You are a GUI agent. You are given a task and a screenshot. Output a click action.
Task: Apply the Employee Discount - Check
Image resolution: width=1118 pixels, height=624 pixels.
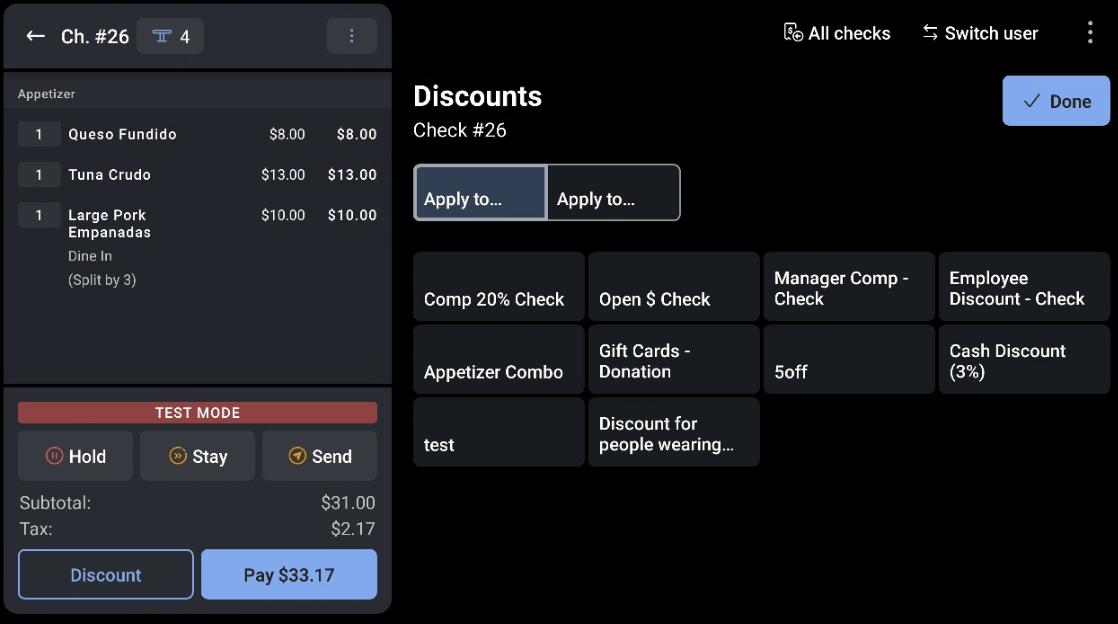point(1023,286)
